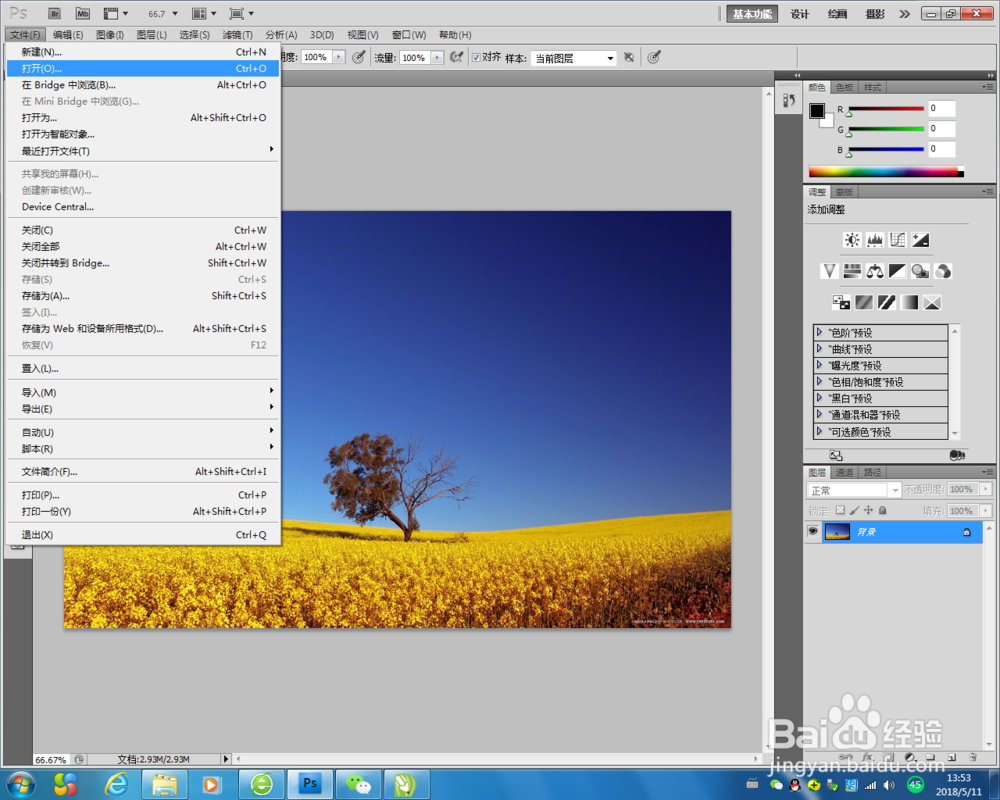
Task: Click the foreground color swatch in the color panel
Action: click(817, 110)
